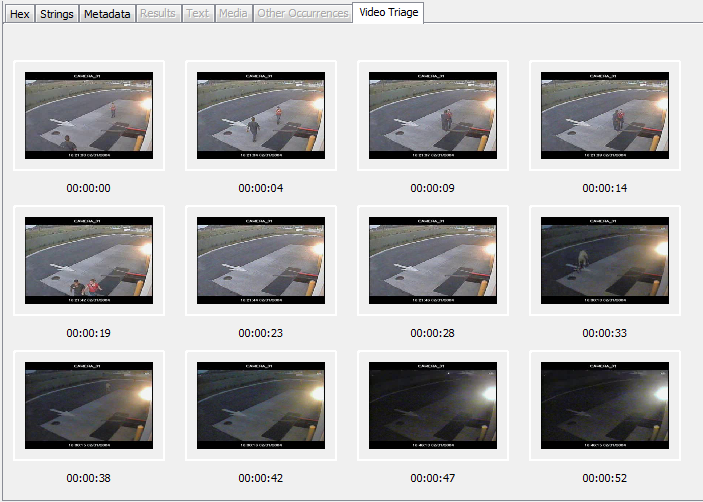Image resolution: width=703 pixels, height=502 pixels.
Task: Open the Results tab
Action: (158, 14)
